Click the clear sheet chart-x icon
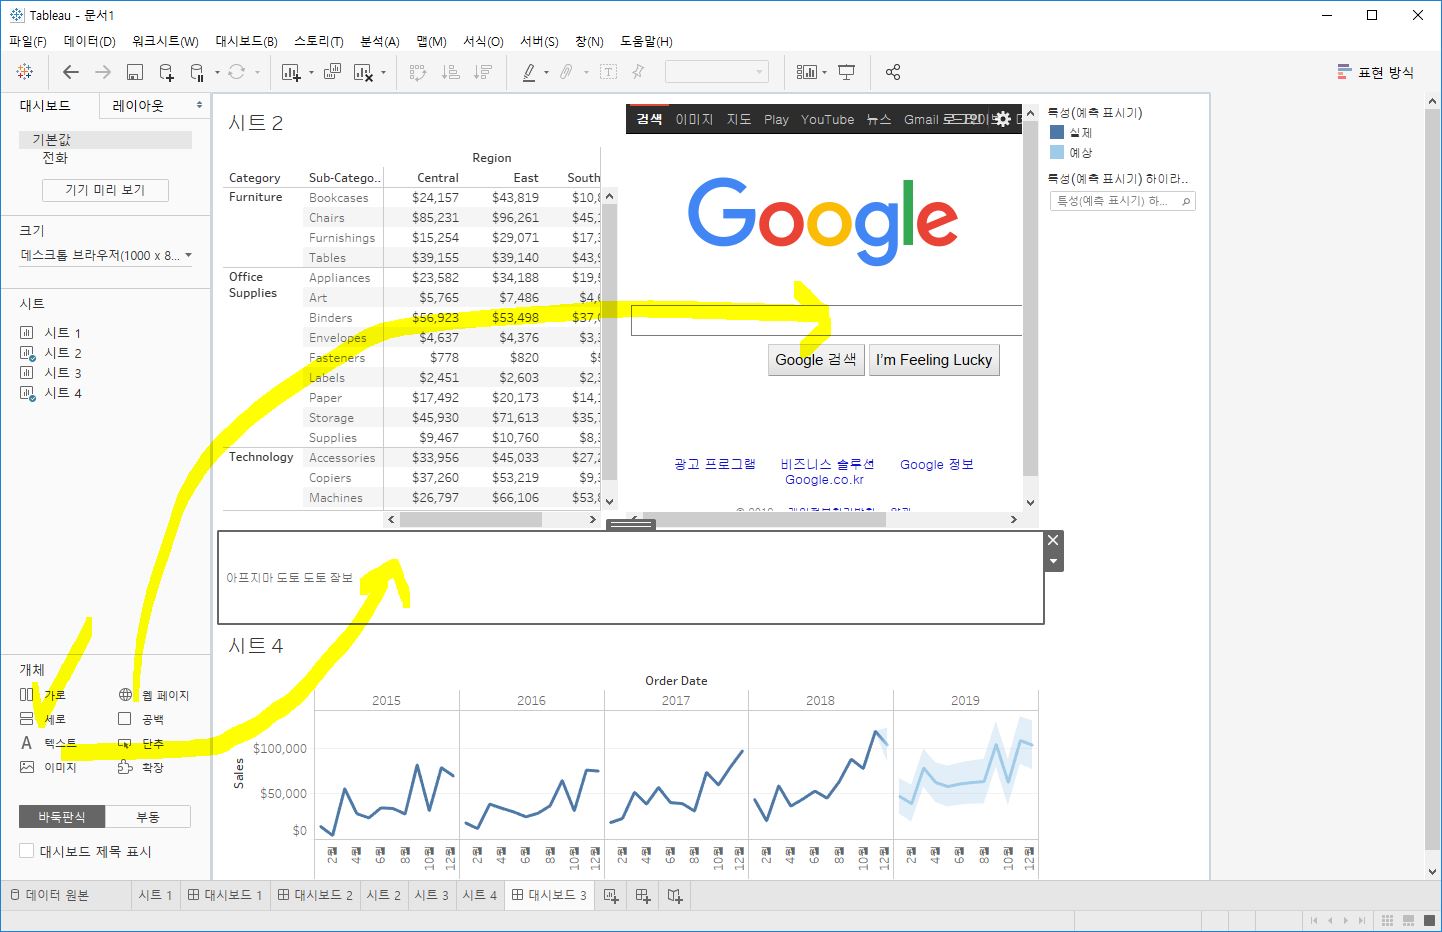 click(364, 72)
